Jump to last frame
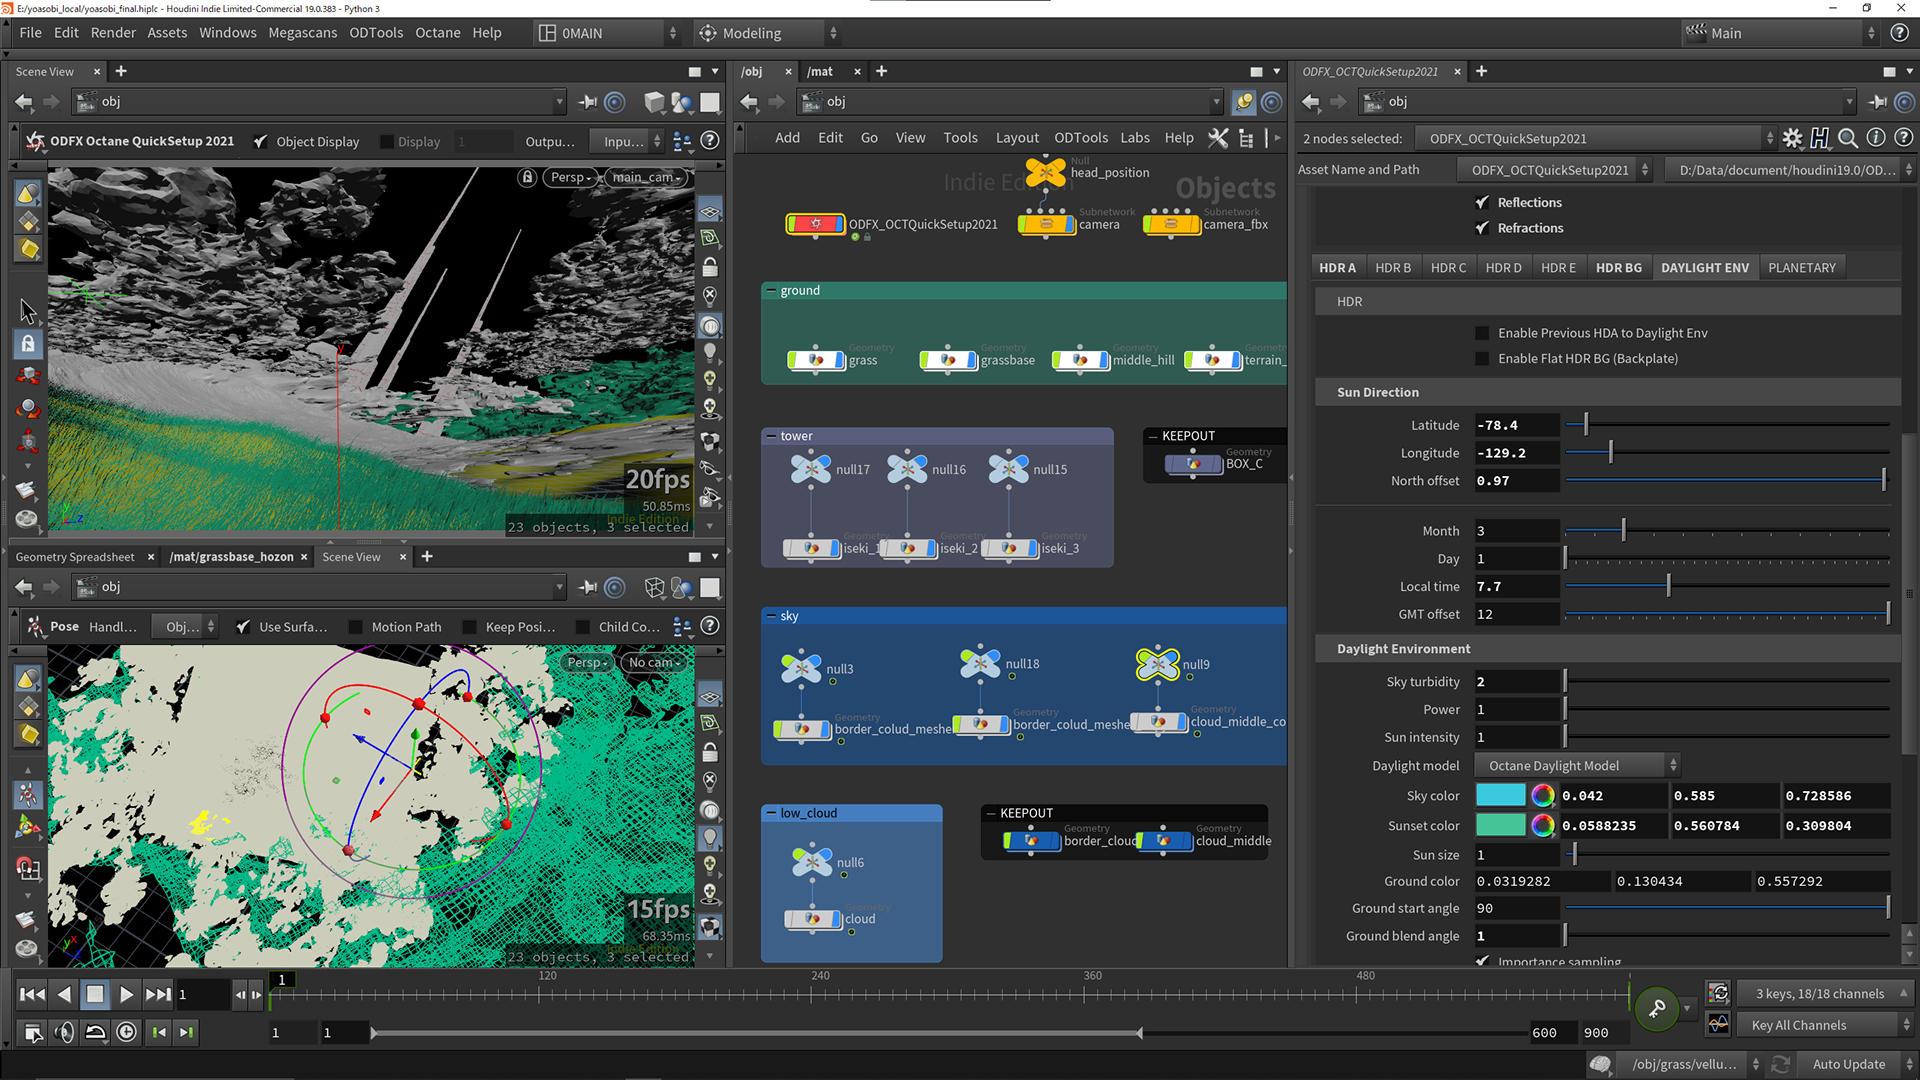 tap(158, 994)
